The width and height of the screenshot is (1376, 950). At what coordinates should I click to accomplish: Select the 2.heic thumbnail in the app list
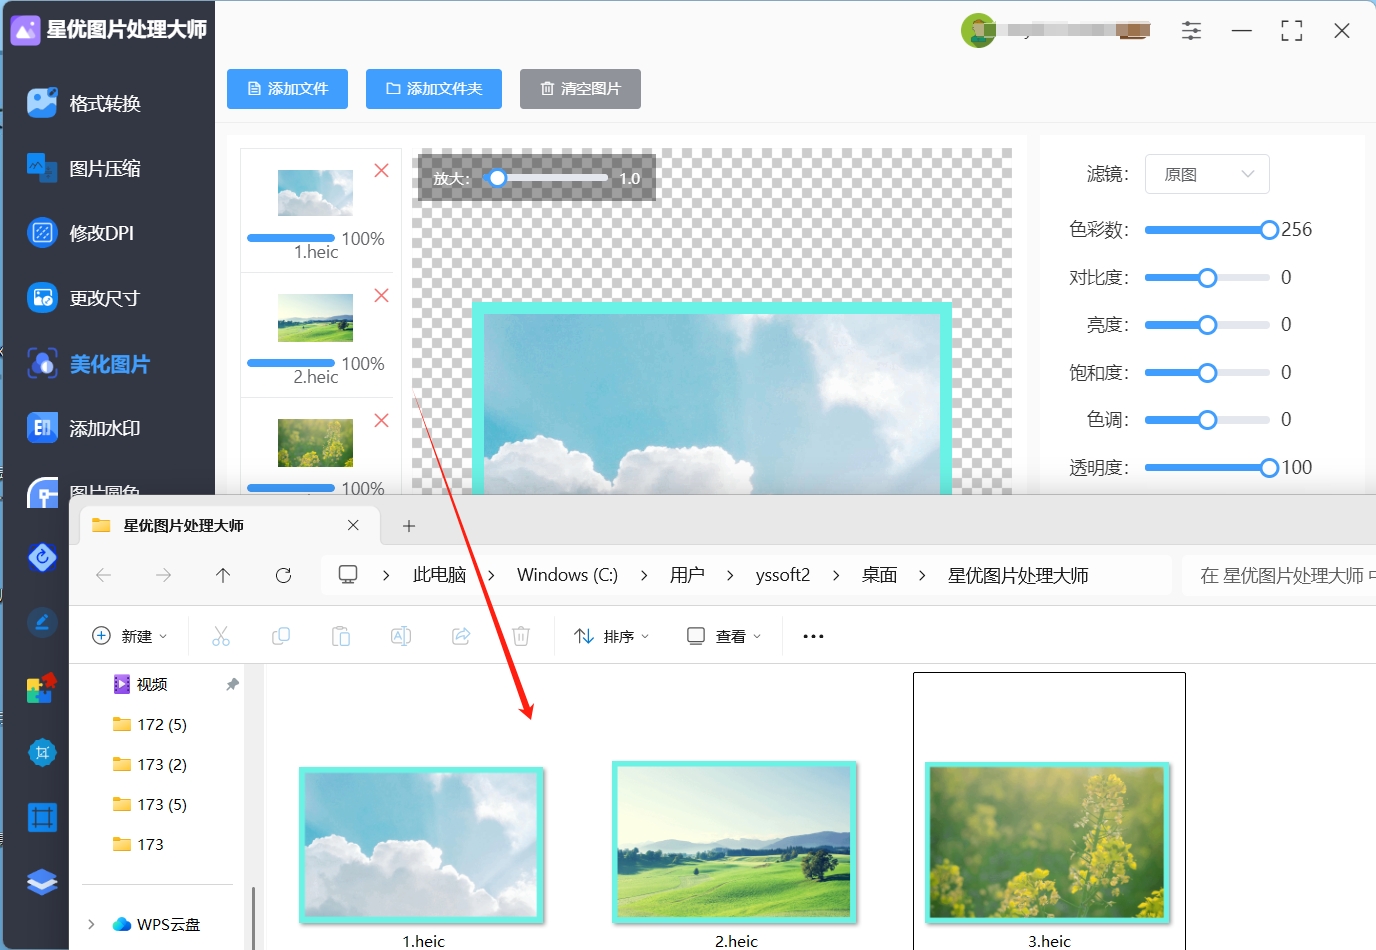coord(315,318)
